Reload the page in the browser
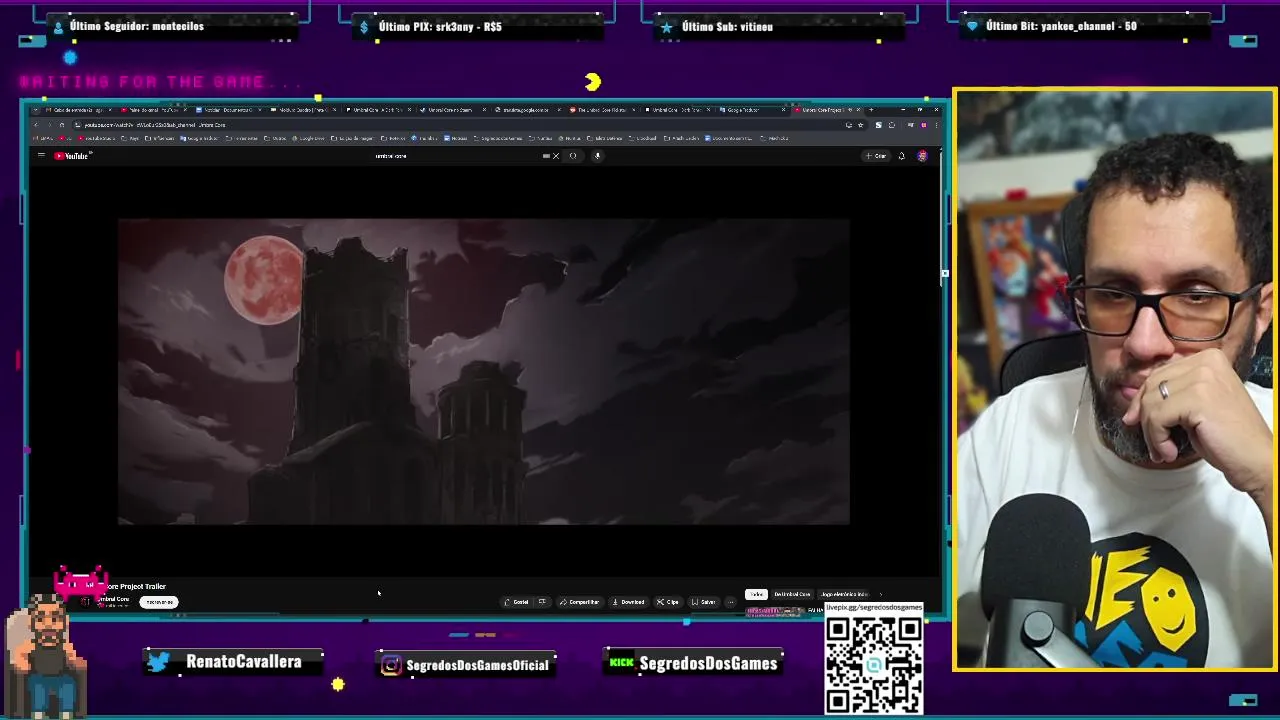Viewport: 1280px width, 720px height. coord(62,125)
